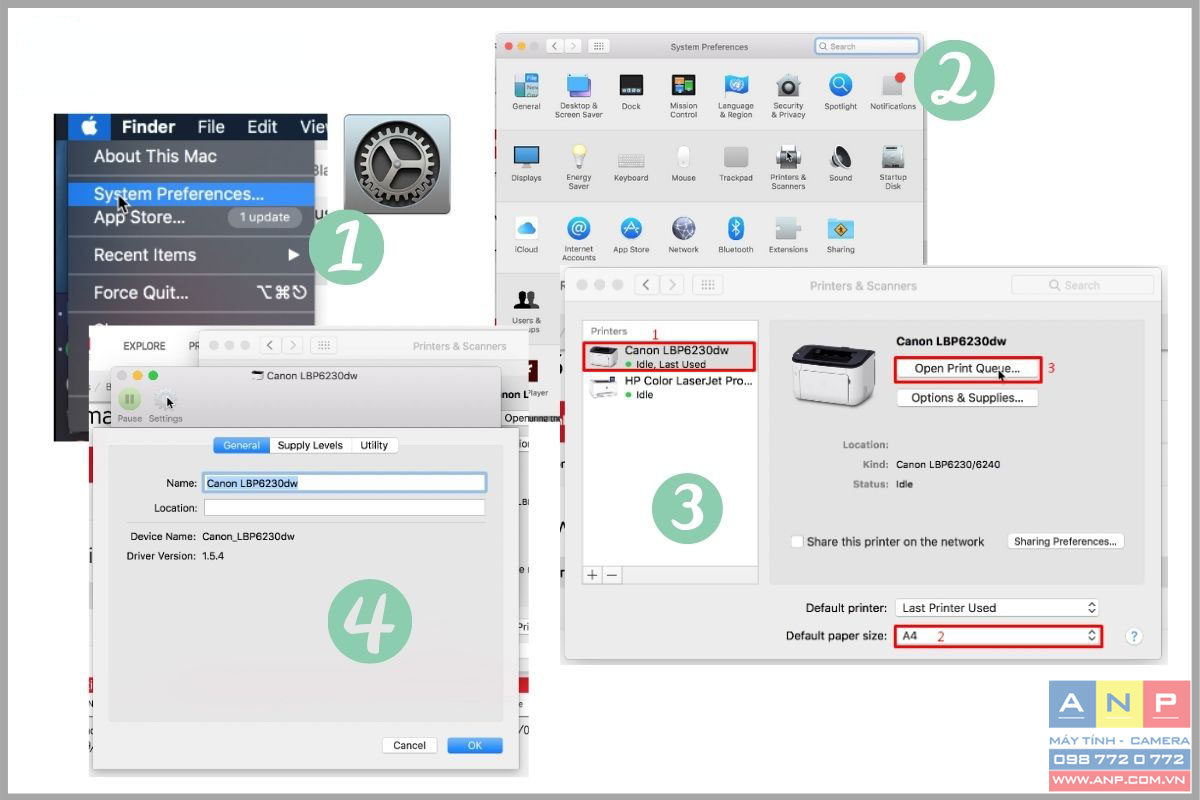1200x800 pixels.
Task: Open Mission Control icon
Action: pos(684,86)
